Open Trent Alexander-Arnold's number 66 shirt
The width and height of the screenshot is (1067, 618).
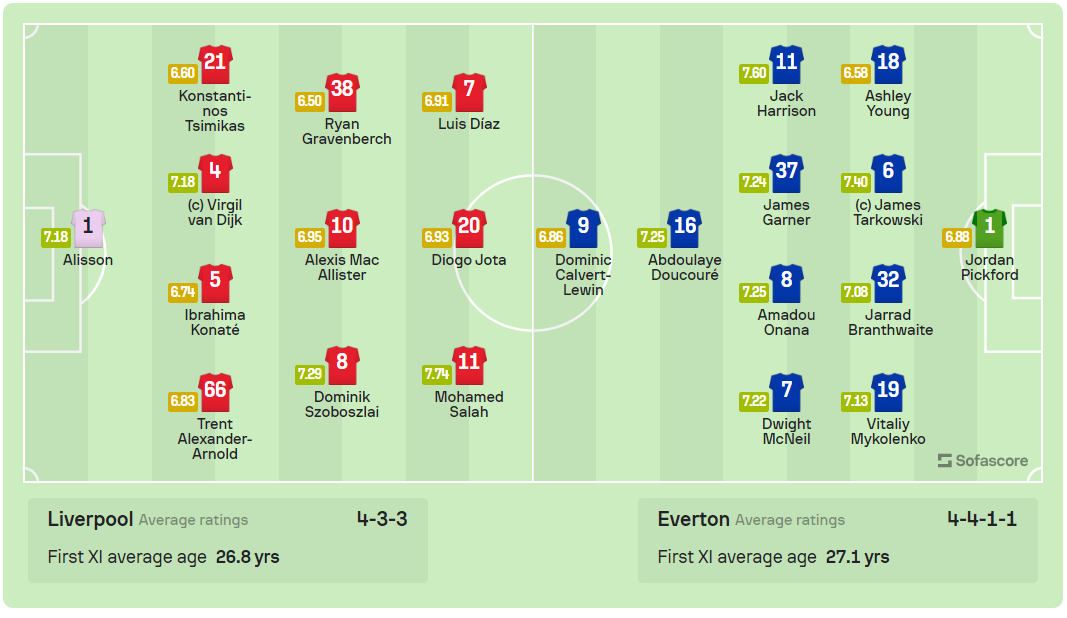[x=215, y=392]
